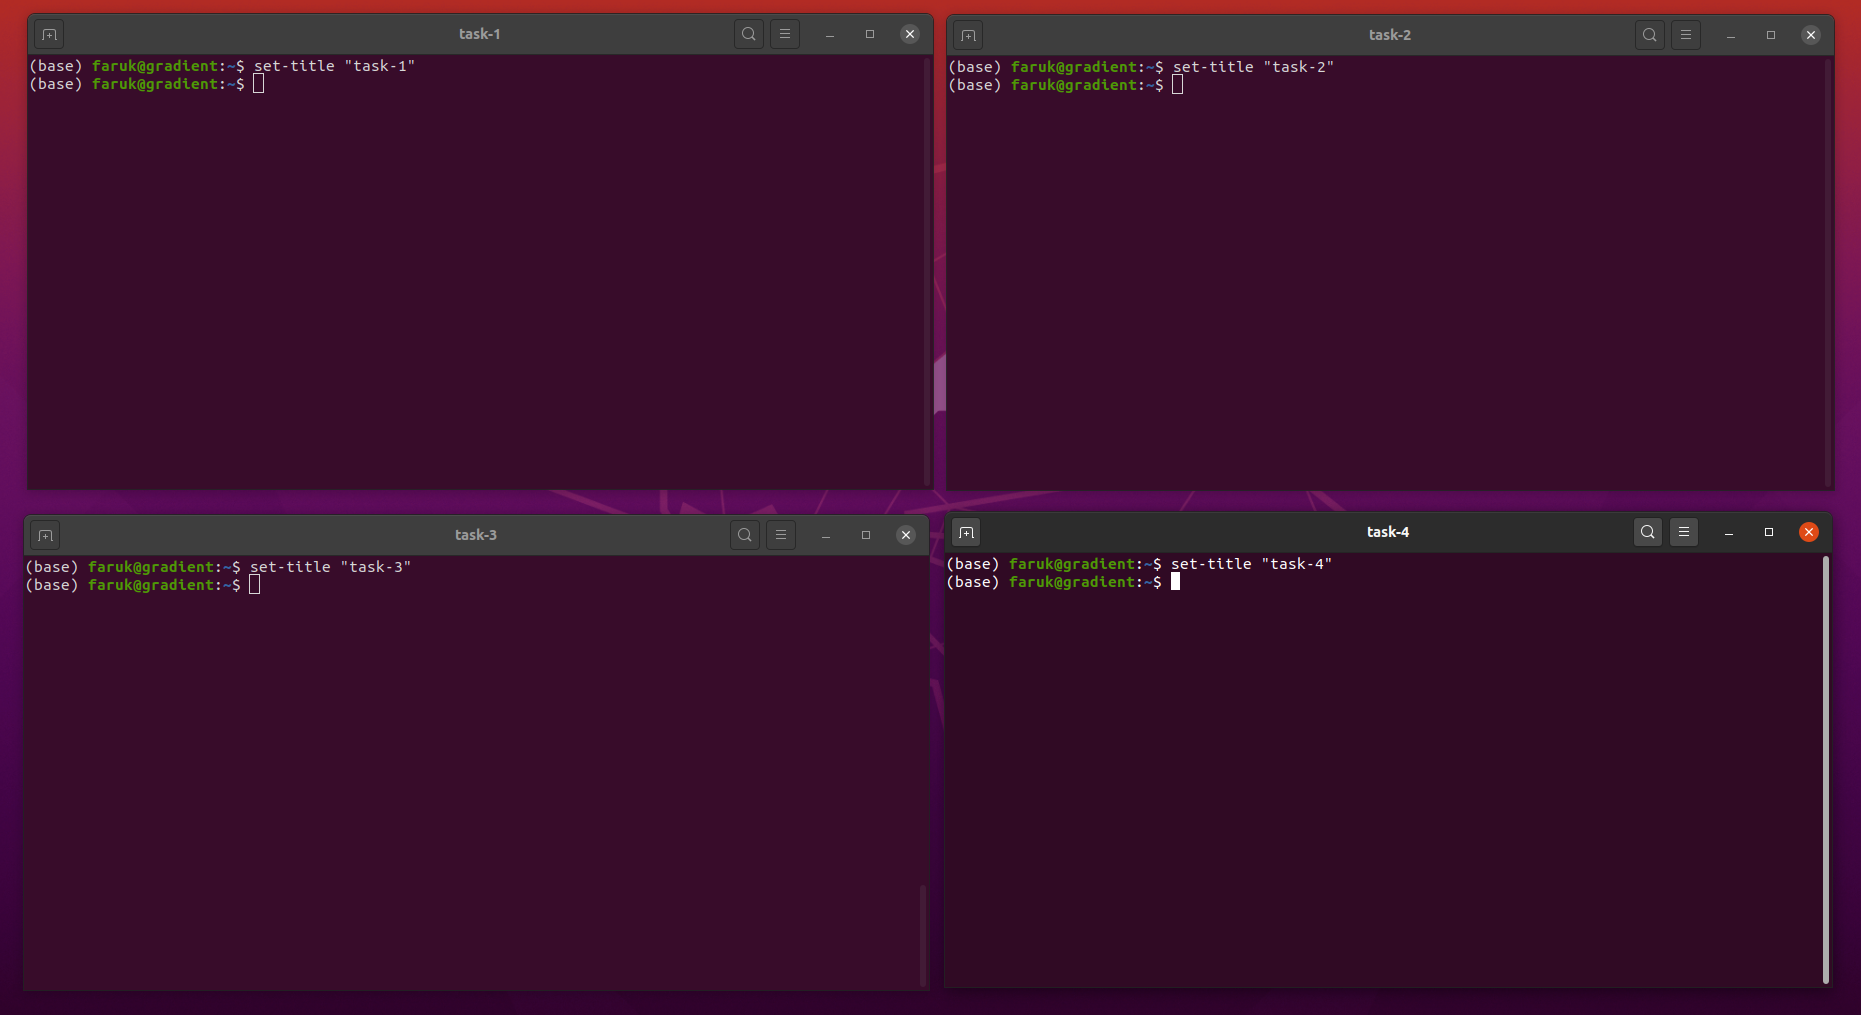Screen dimensions: 1861x1015
Task: Close the task-3 terminal window
Action: [906, 535]
